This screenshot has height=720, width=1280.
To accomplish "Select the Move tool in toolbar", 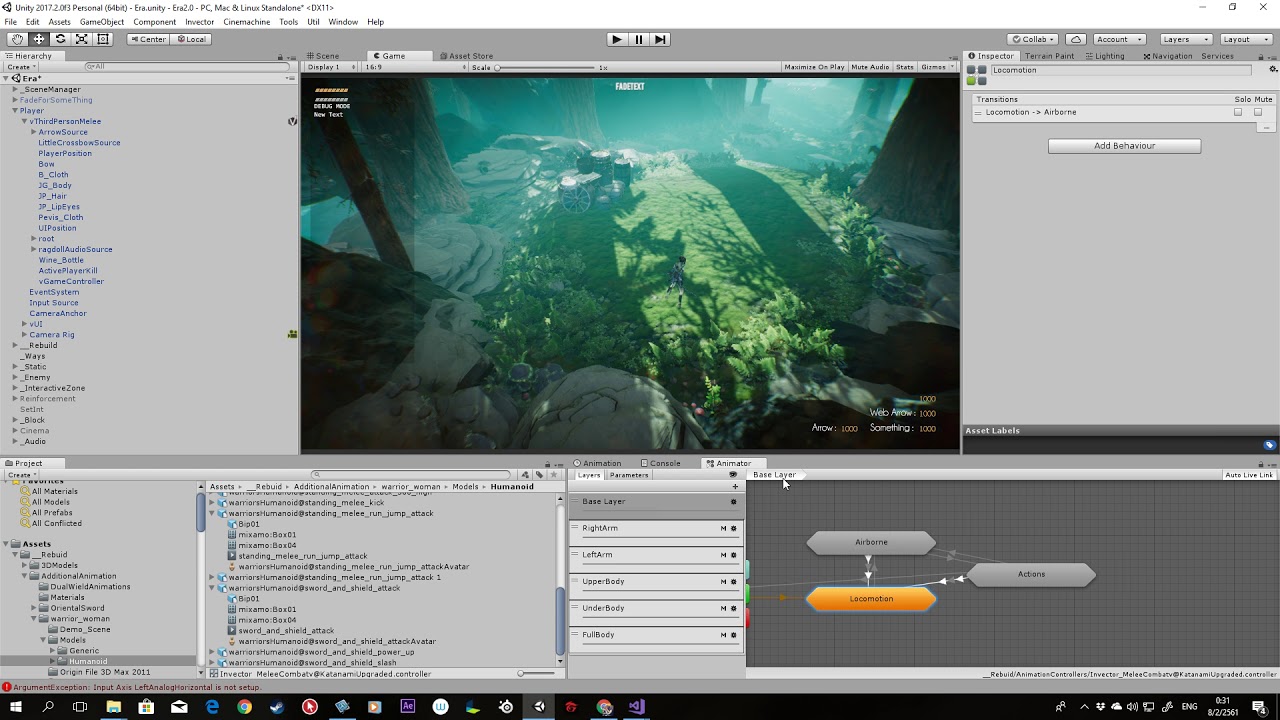I will 39,39.
